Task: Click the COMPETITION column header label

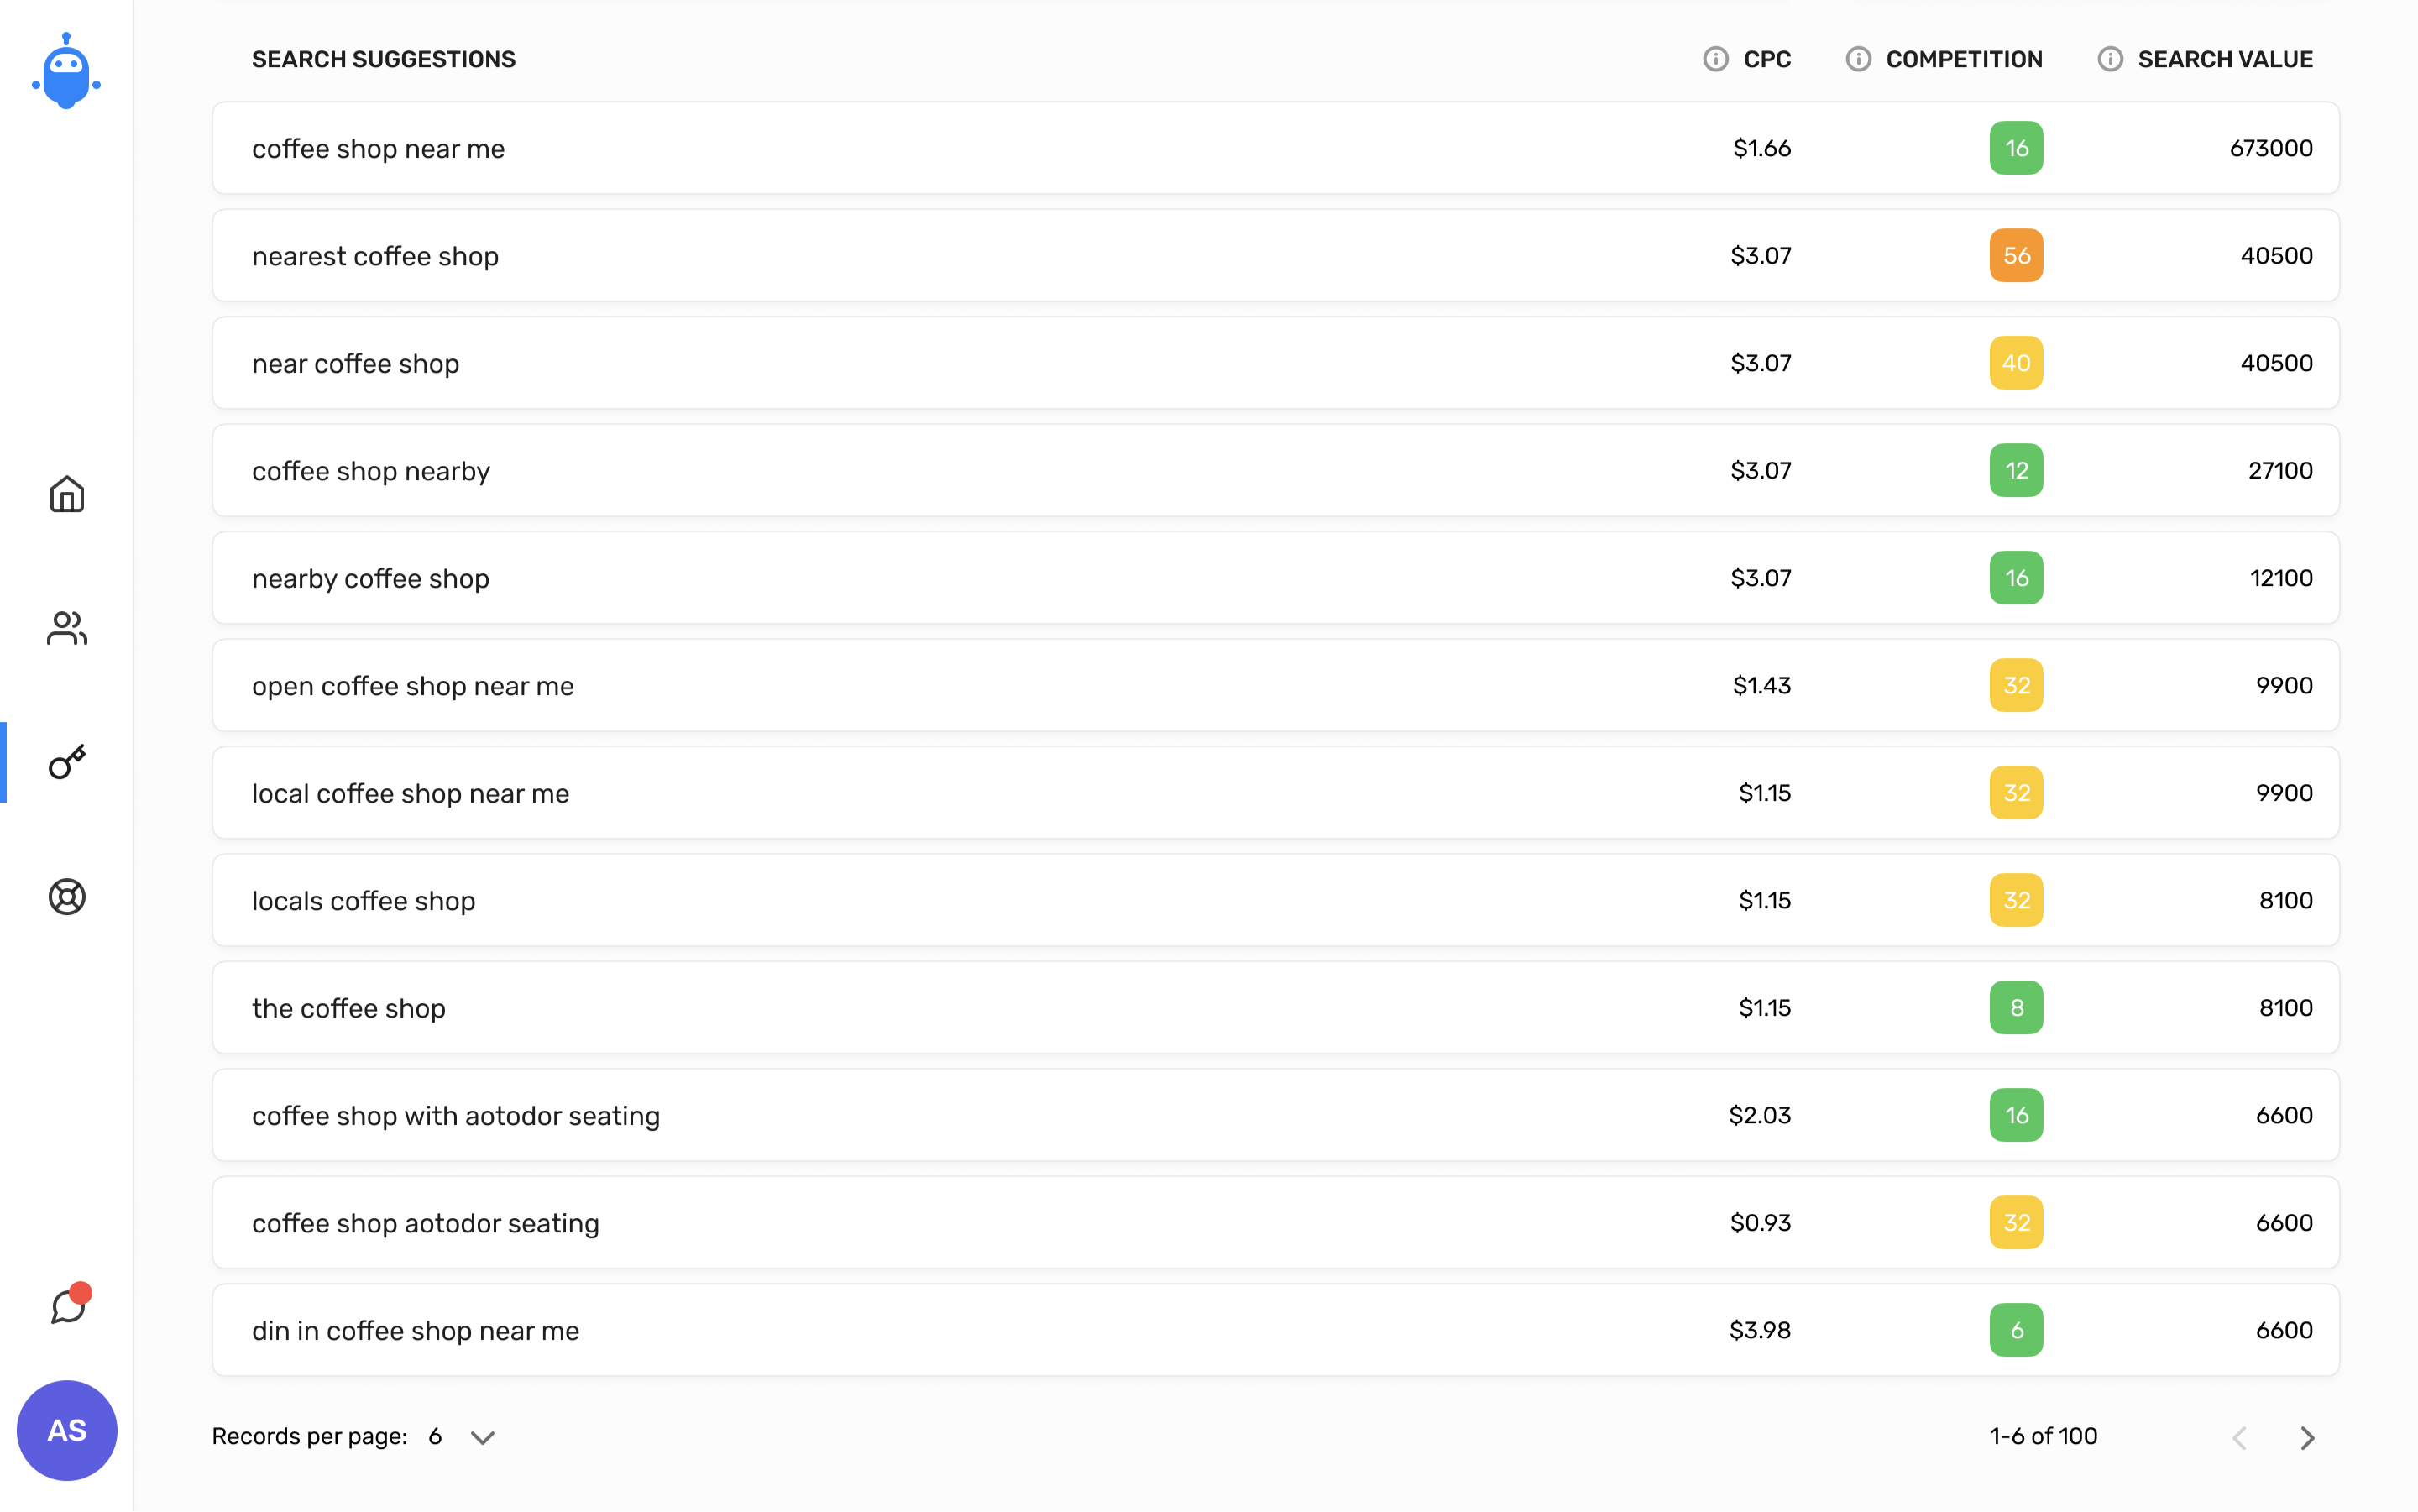Action: (x=1964, y=59)
